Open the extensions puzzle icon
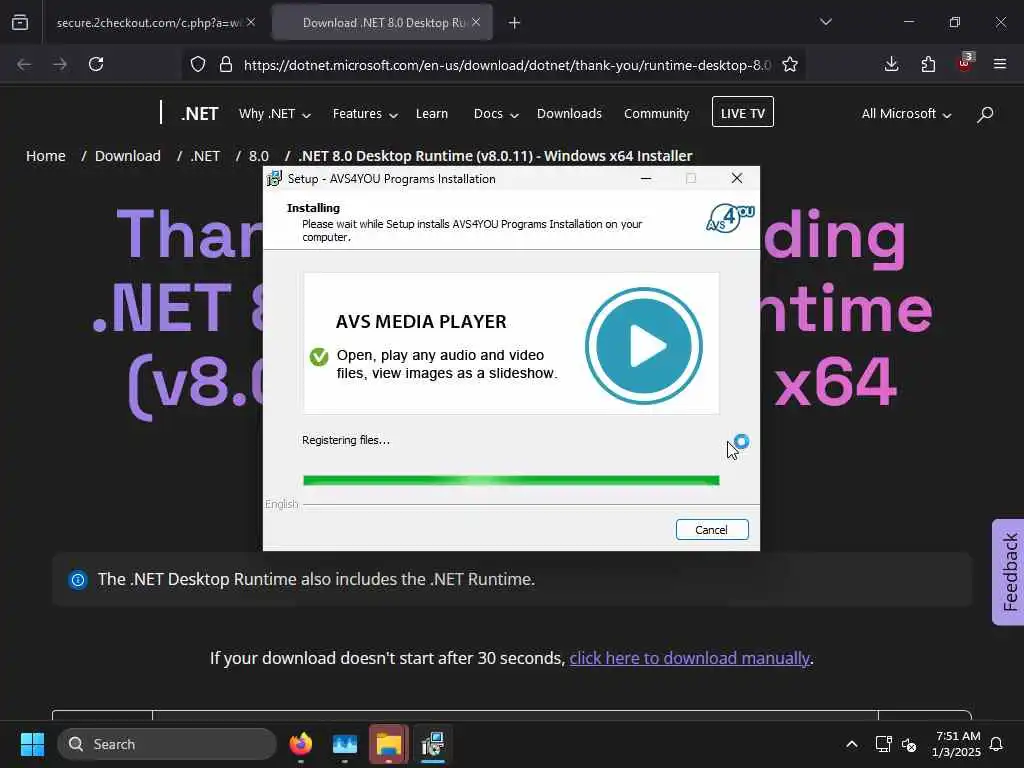Viewport: 1024px width, 768px height. [x=928, y=64]
